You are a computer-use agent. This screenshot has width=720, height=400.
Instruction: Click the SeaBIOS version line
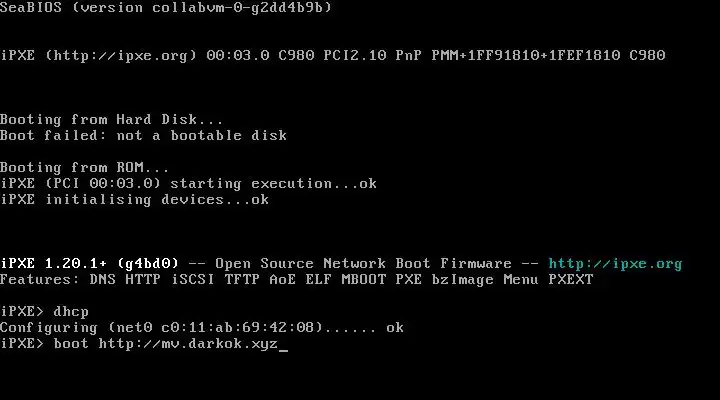pyautogui.click(x=166, y=7)
